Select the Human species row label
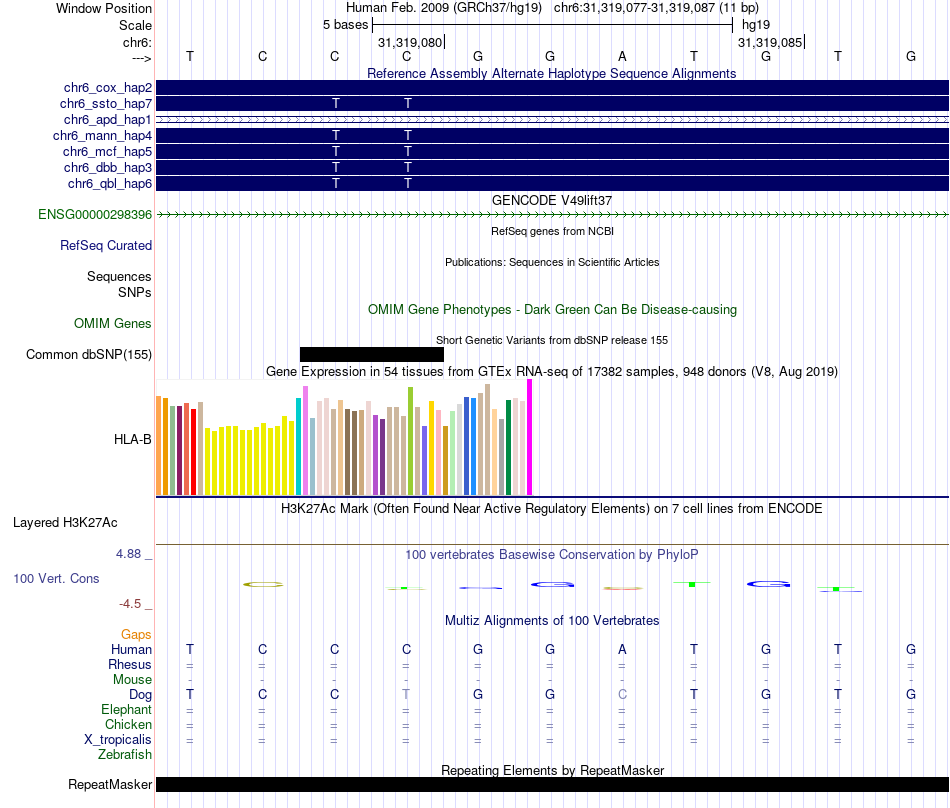The height and width of the screenshot is (808, 950). [x=131, y=649]
